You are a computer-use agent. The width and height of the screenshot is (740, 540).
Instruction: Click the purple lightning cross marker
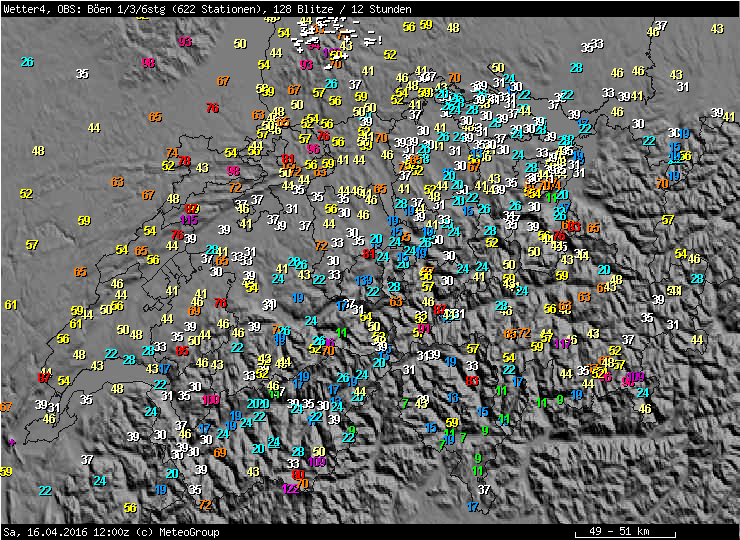click(12, 441)
